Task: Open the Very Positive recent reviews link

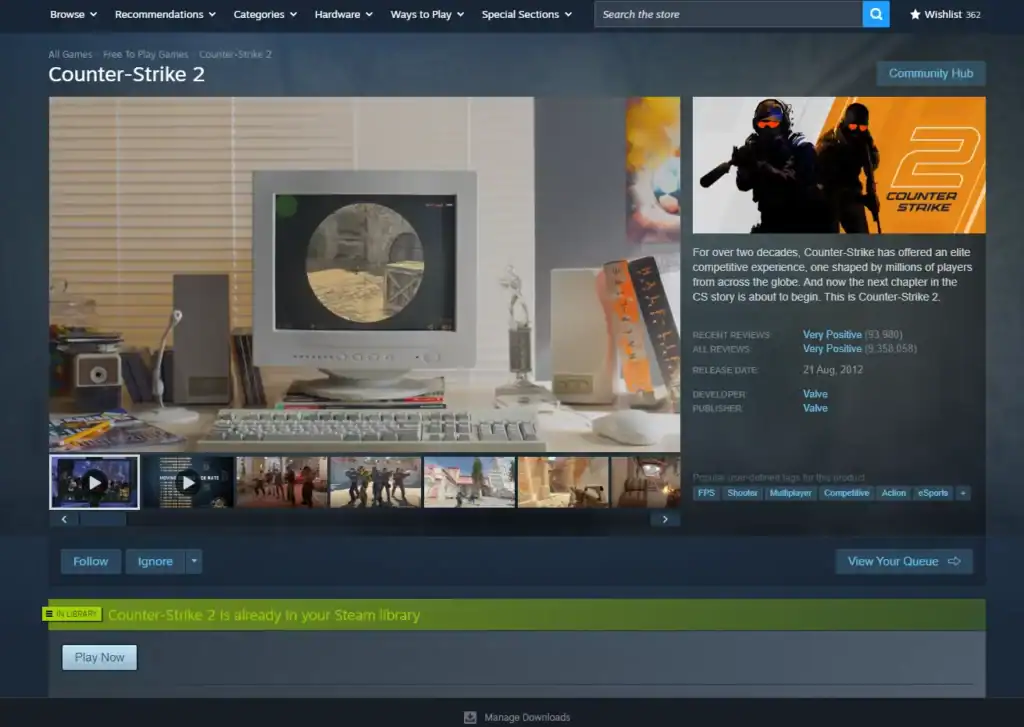Action: pos(833,334)
